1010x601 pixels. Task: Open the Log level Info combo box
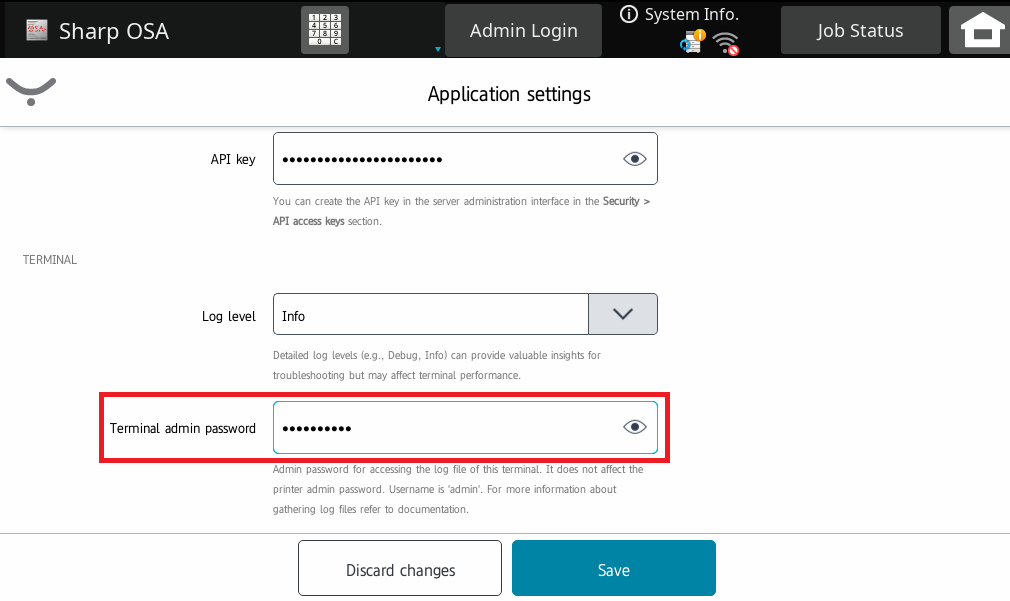click(430, 314)
